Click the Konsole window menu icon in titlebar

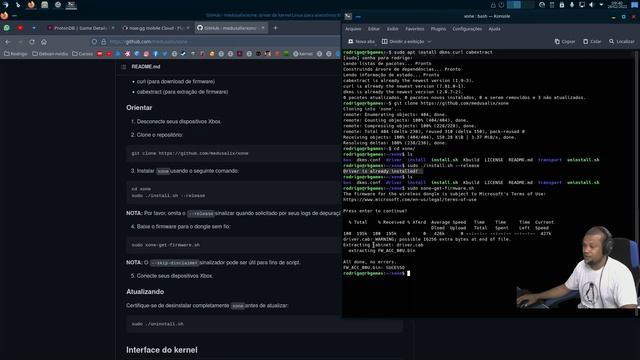tap(348, 16)
